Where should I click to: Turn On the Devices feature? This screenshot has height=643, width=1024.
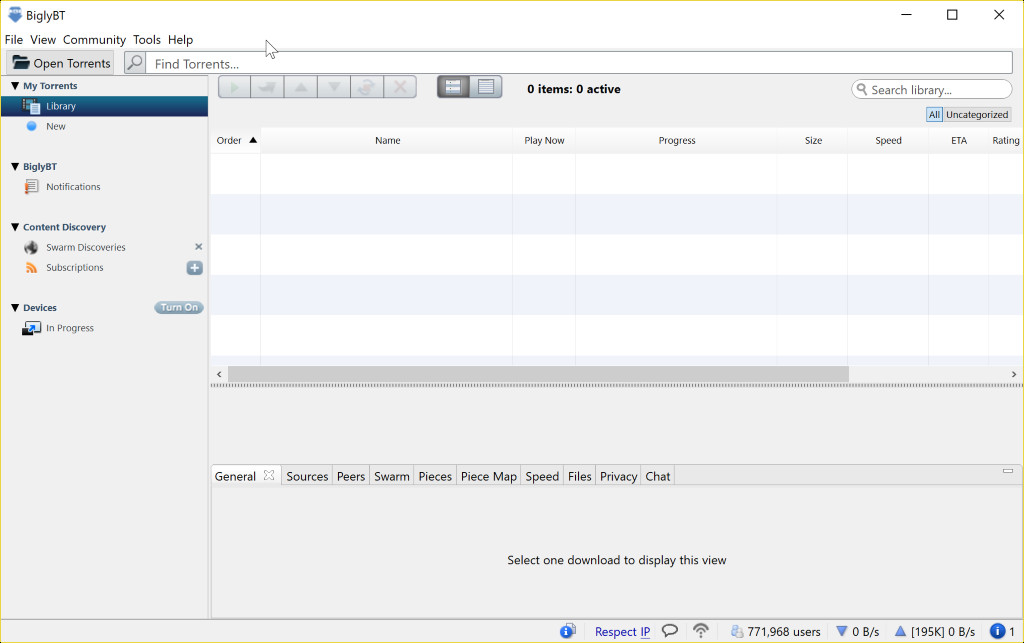coord(179,307)
